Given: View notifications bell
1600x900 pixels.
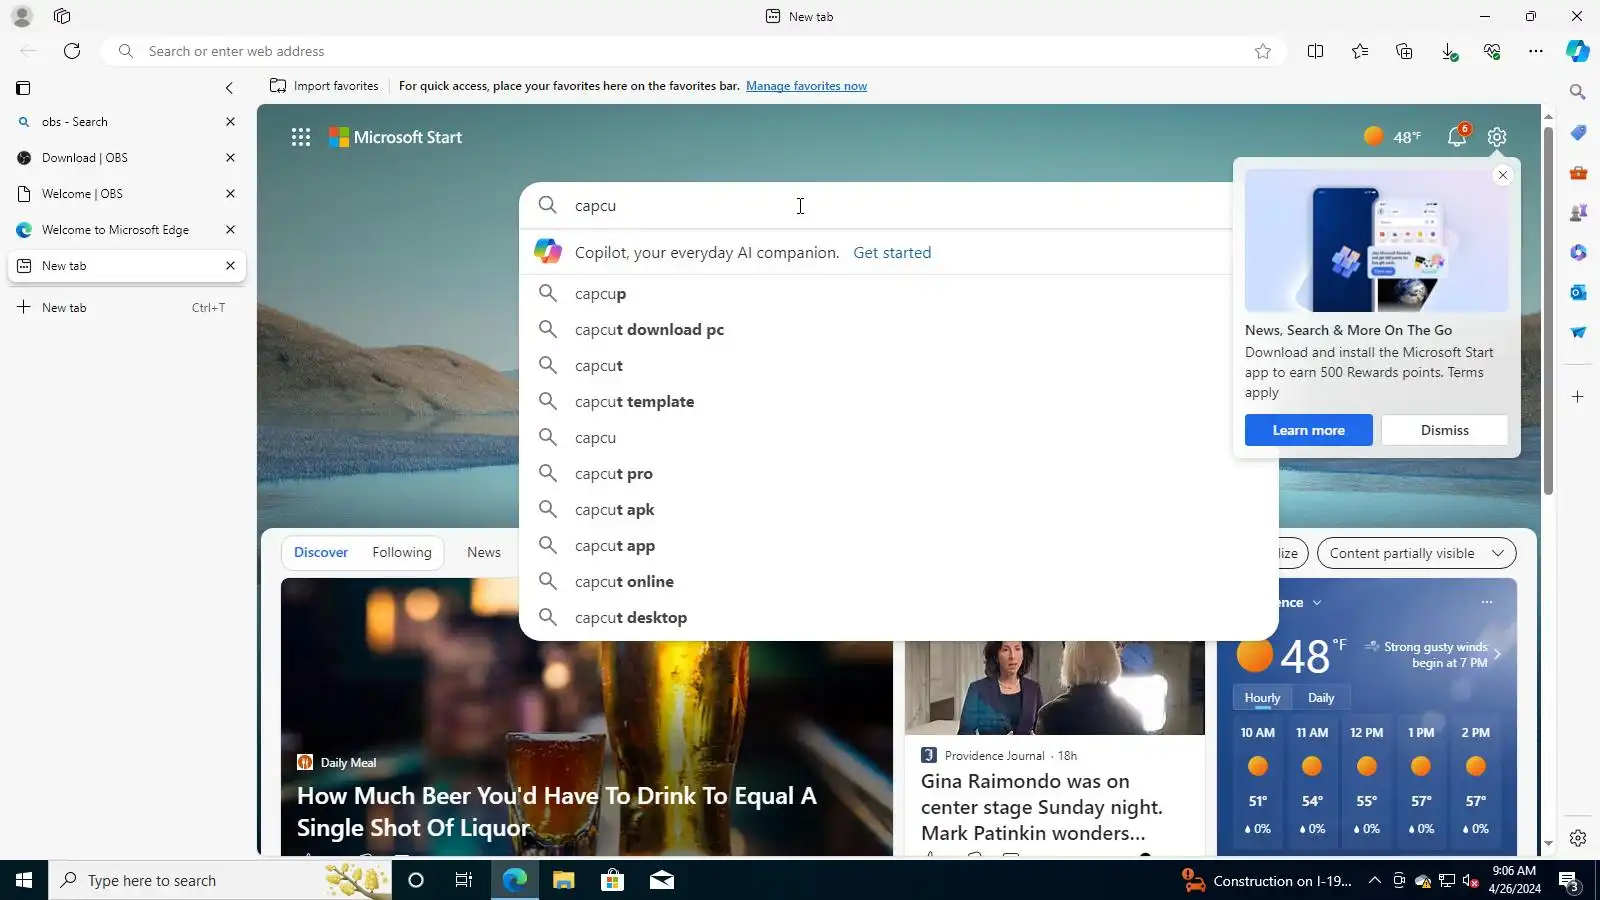Looking at the screenshot, I should [x=1457, y=137].
